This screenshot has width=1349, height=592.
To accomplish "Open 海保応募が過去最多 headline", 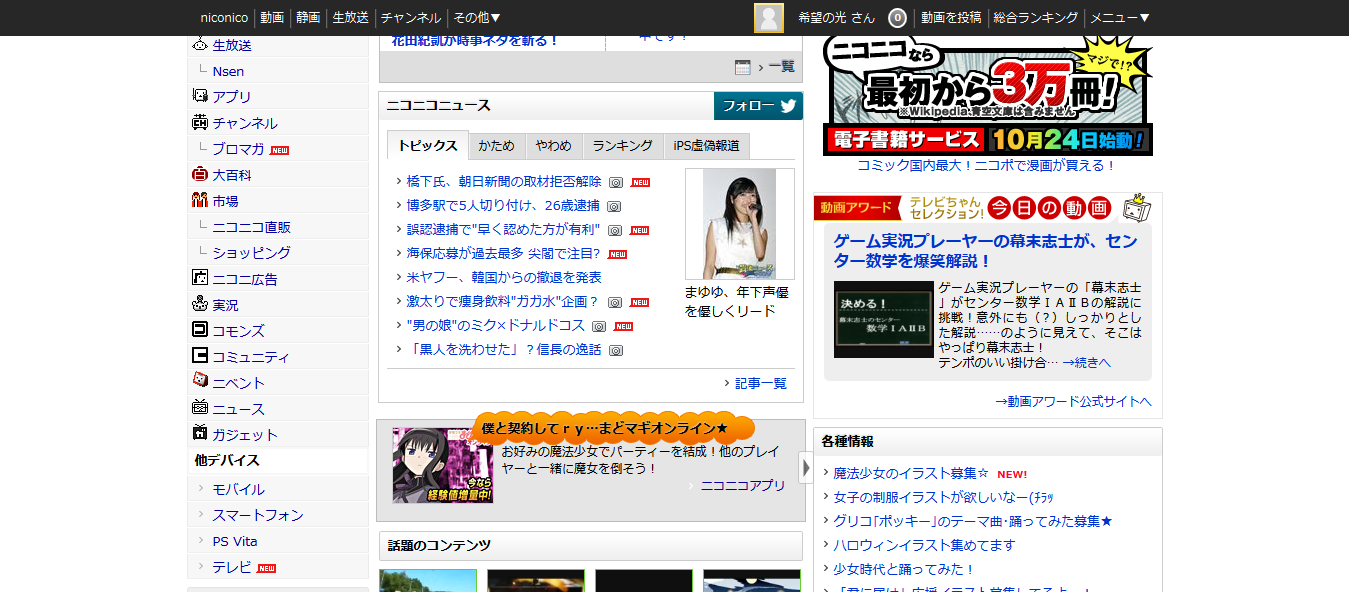I will (x=503, y=254).
